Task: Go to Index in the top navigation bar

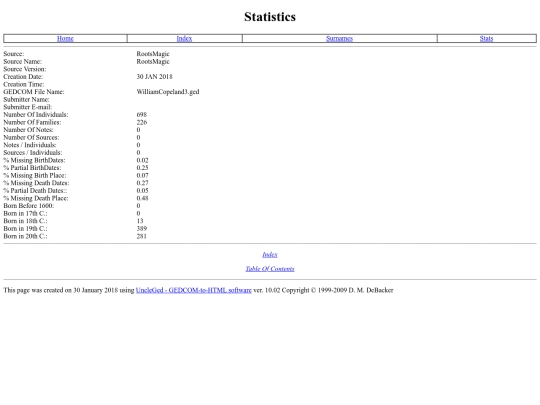Action: [184, 38]
